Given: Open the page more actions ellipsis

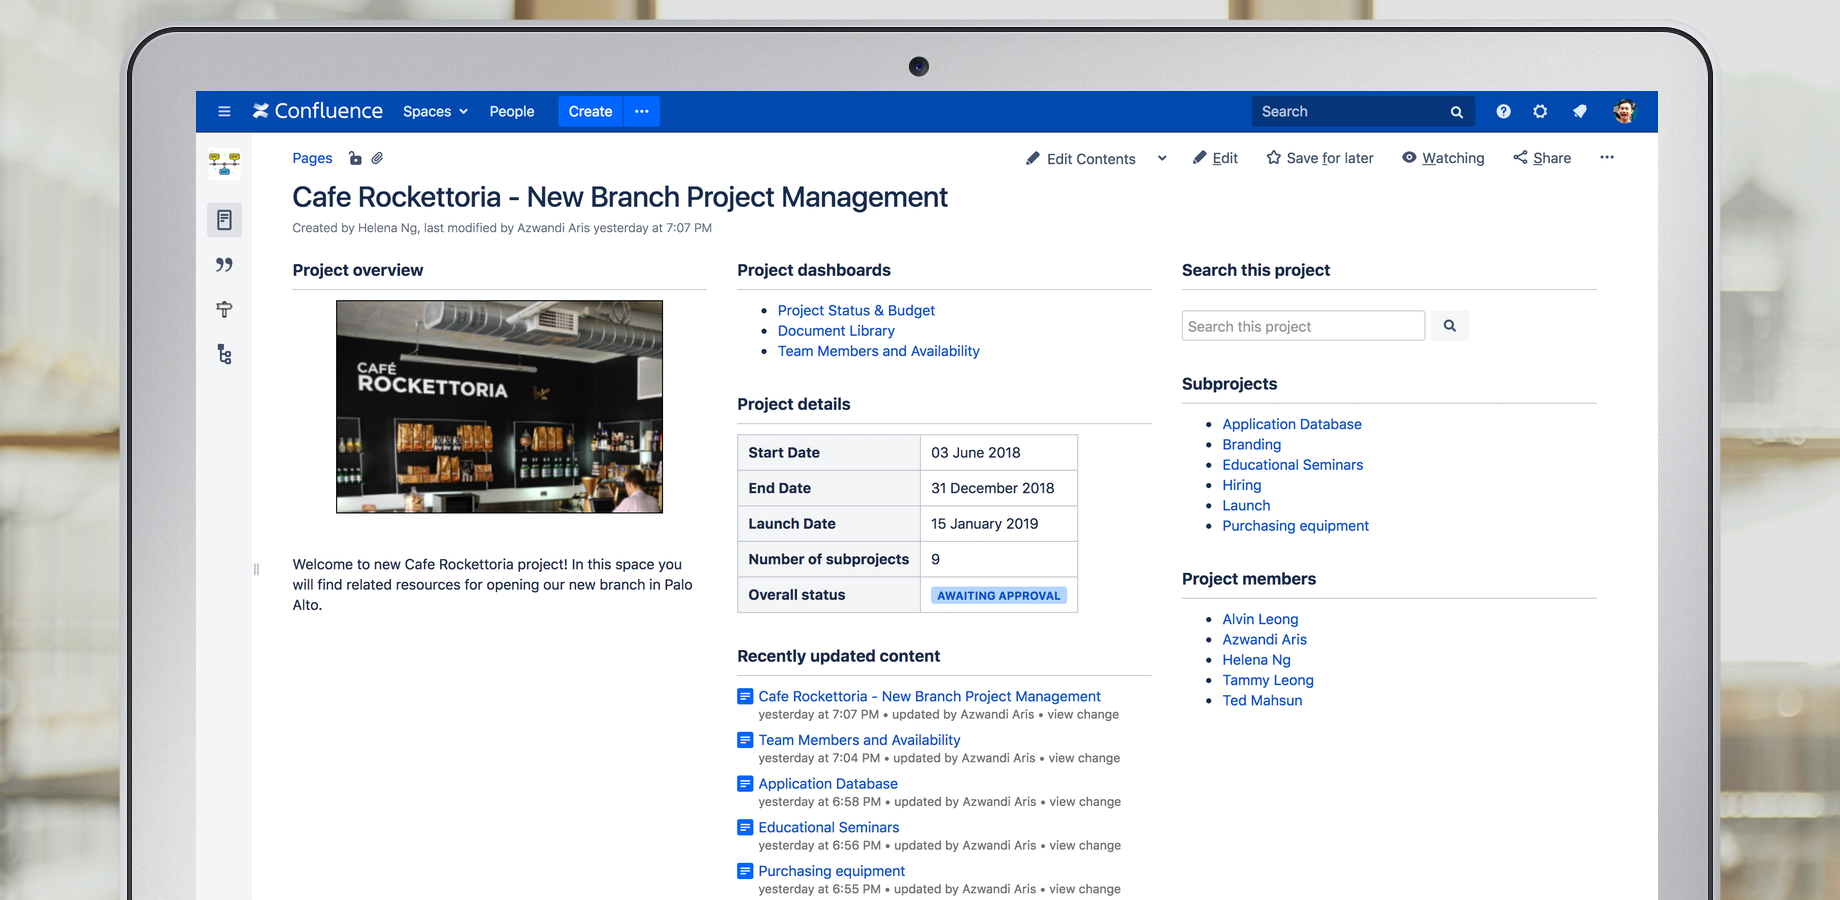Looking at the screenshot, I should [1607, 157].
